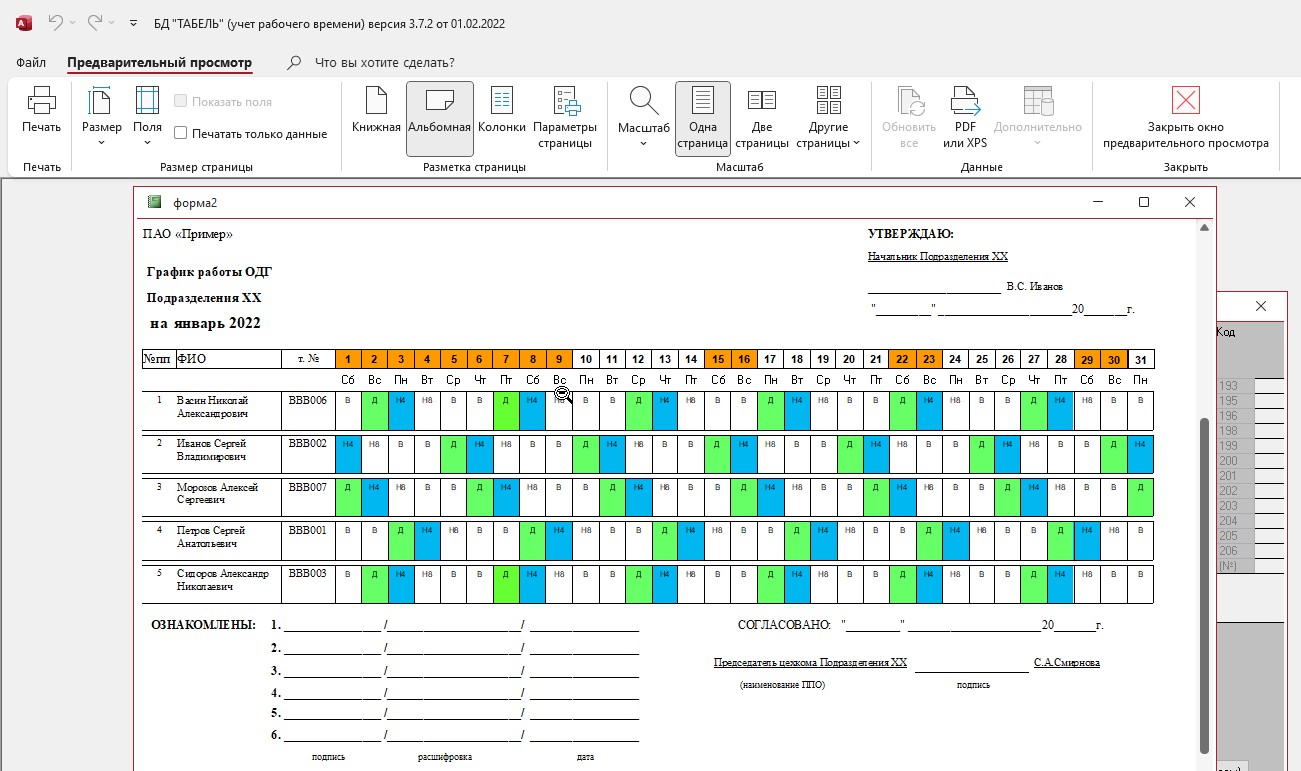
Task: Click the Код label in background window
Action: coord(1225,332)
